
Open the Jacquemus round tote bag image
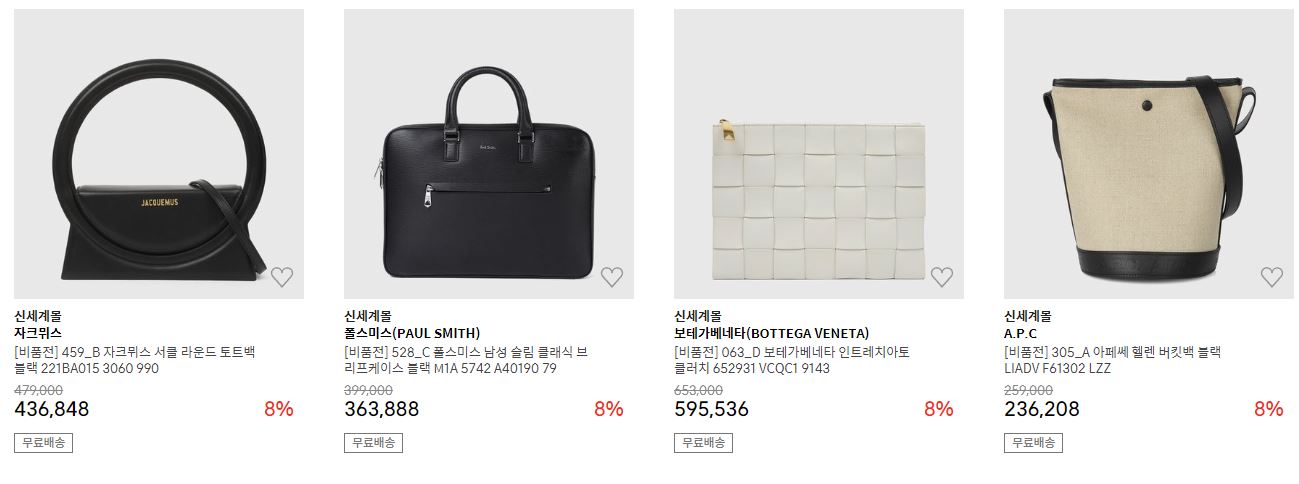pos(159,154)
